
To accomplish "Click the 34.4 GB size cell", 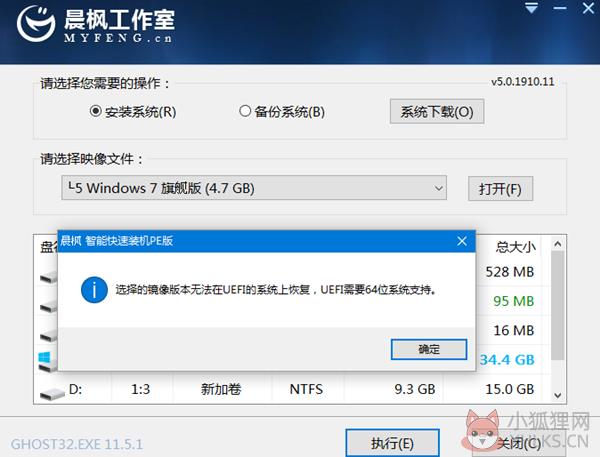I will pos(507,360).
